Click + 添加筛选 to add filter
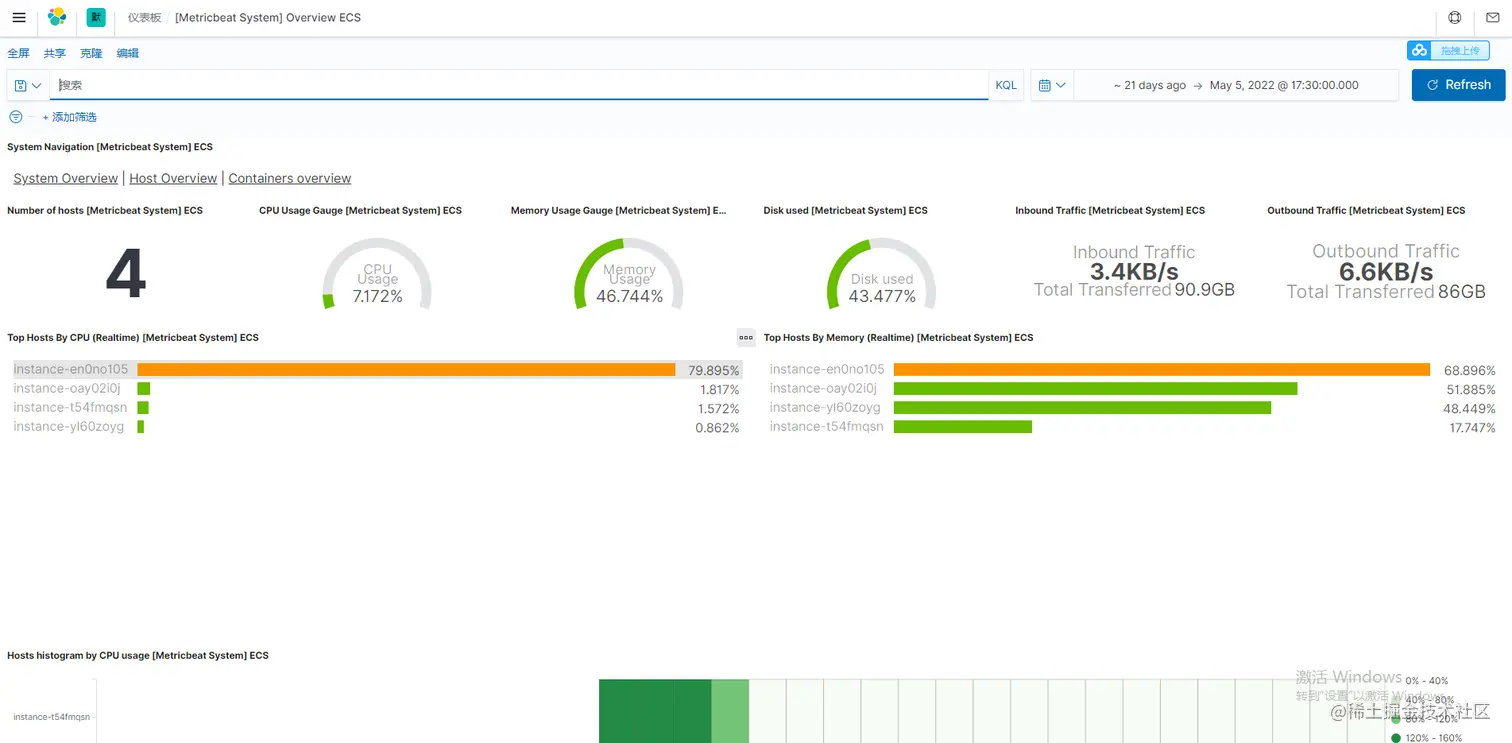Image resolution: width=1512 pixels, height=743 pixels. (x=69, y=117)
